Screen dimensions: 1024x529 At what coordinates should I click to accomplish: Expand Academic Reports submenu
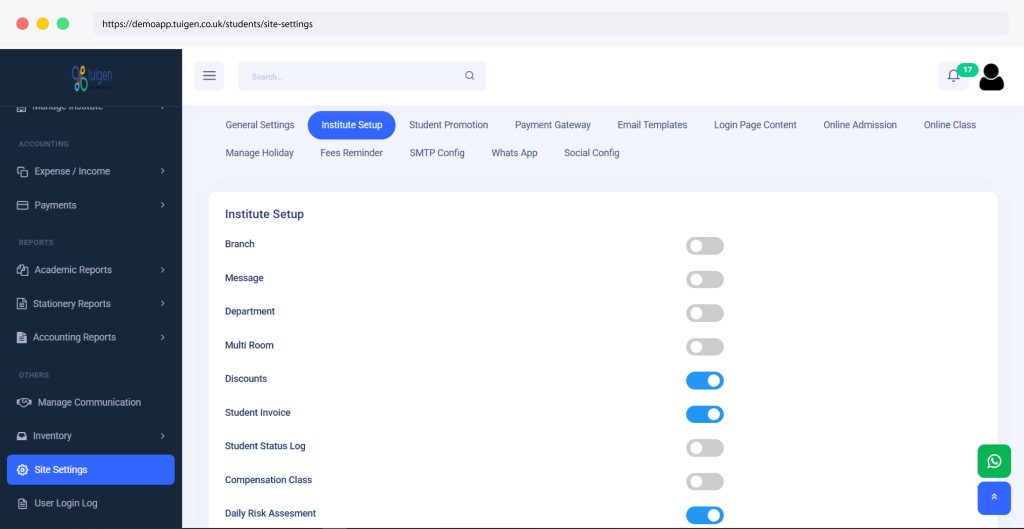point(91,270)
